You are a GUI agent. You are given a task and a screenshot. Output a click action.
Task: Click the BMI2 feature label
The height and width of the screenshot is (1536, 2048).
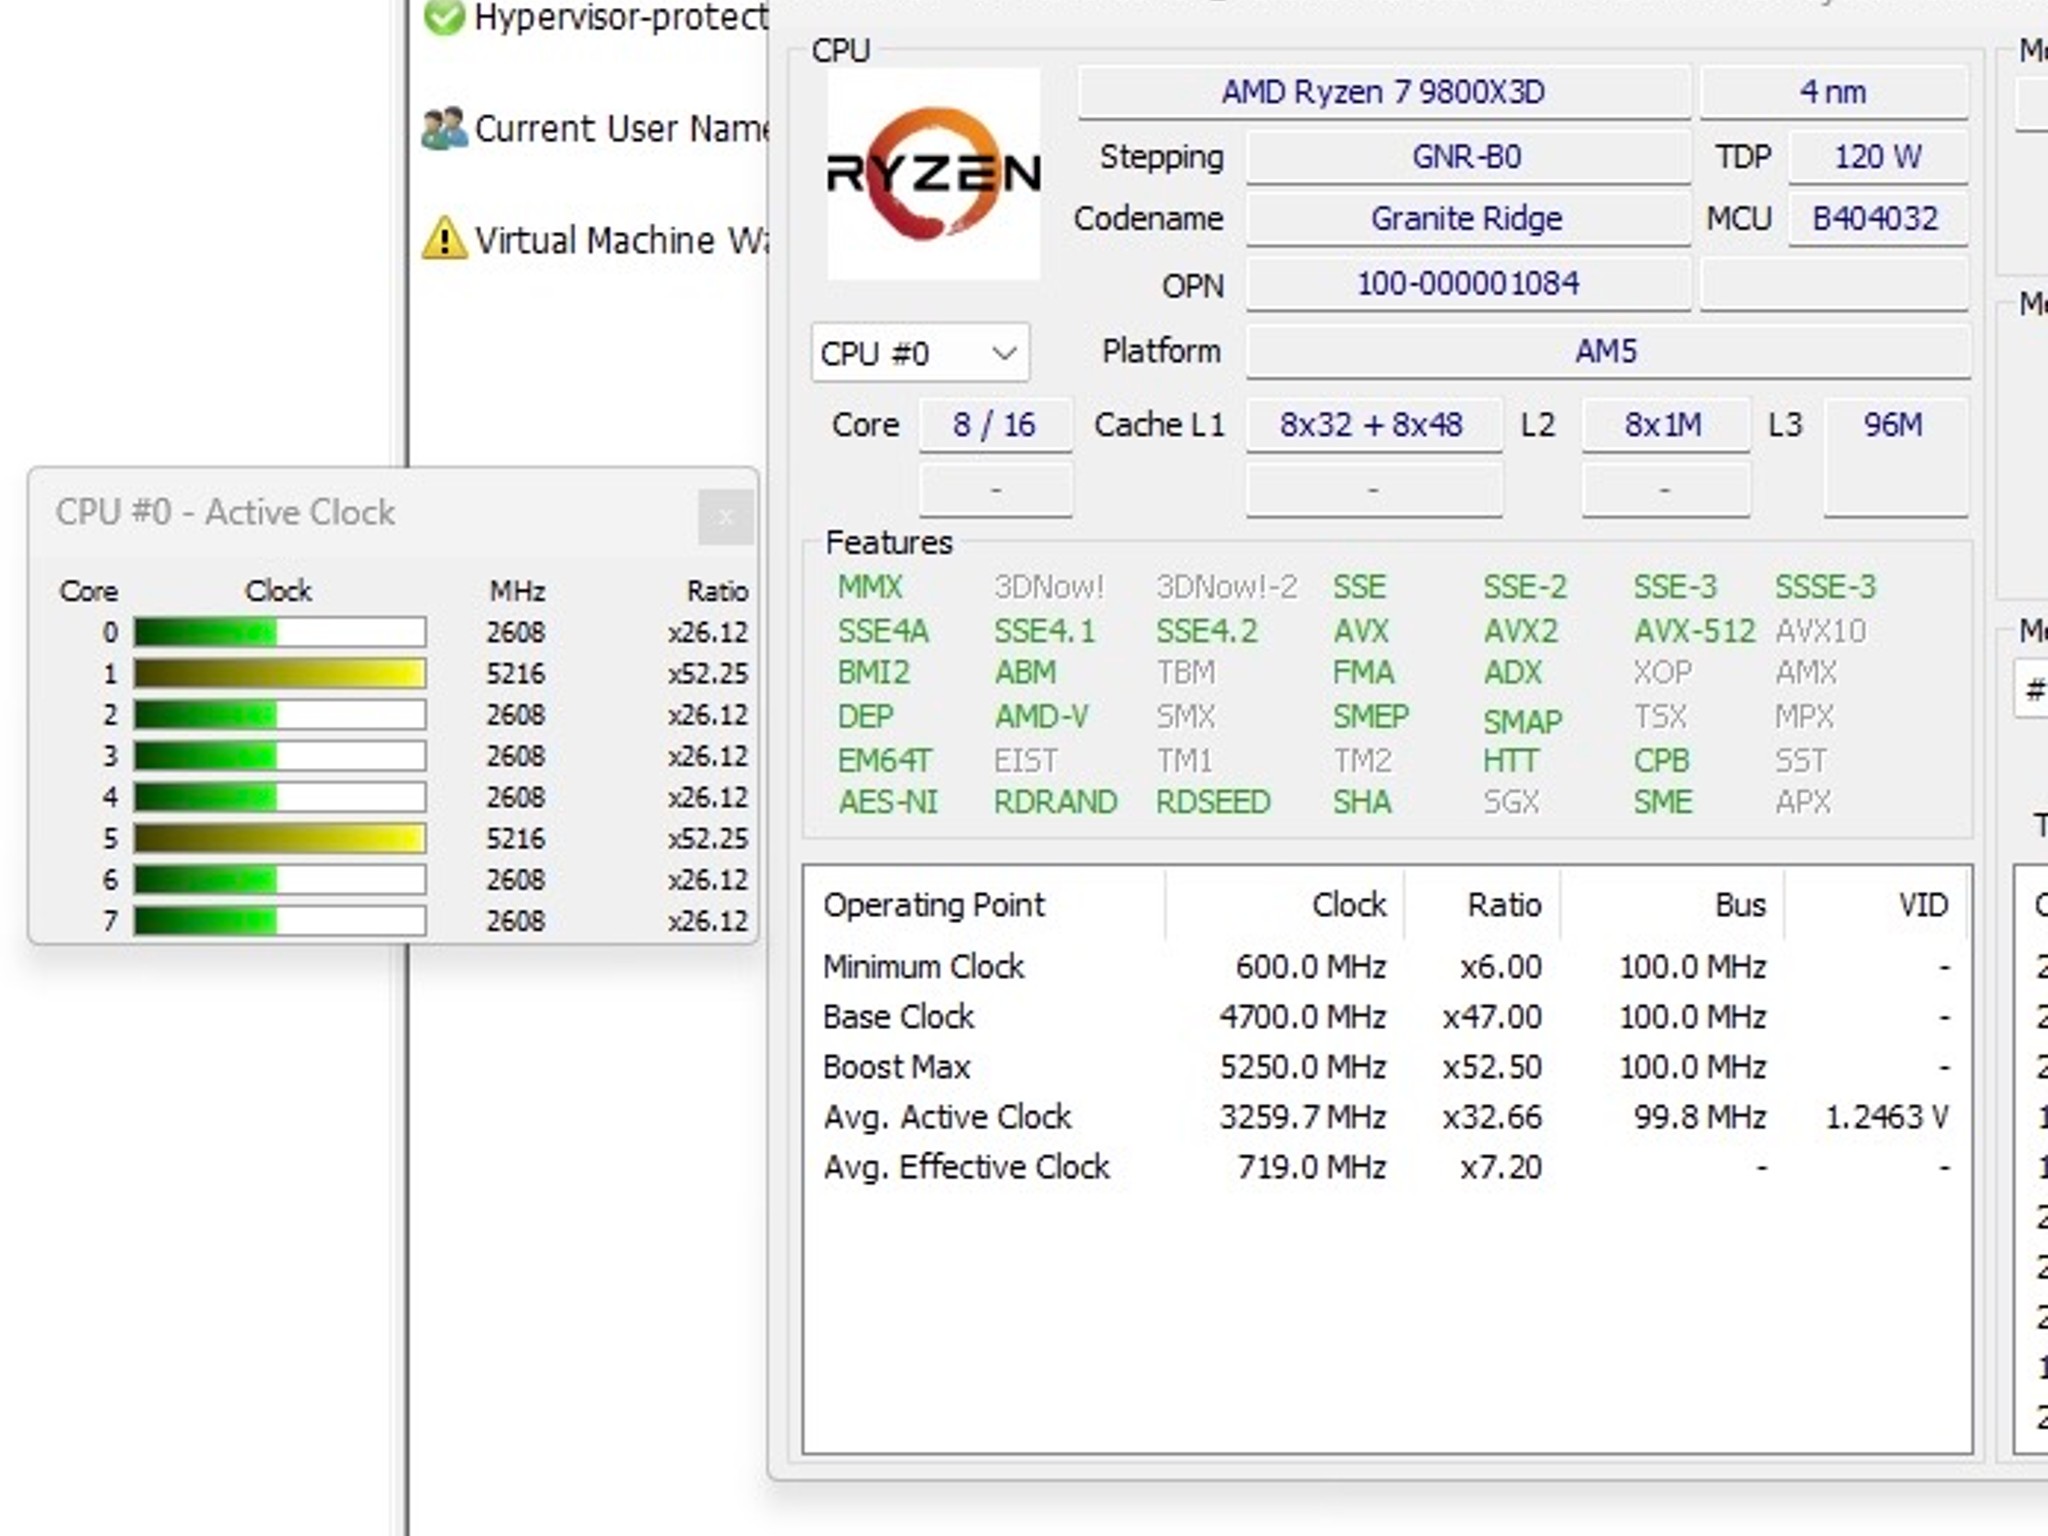coord(874,673)
